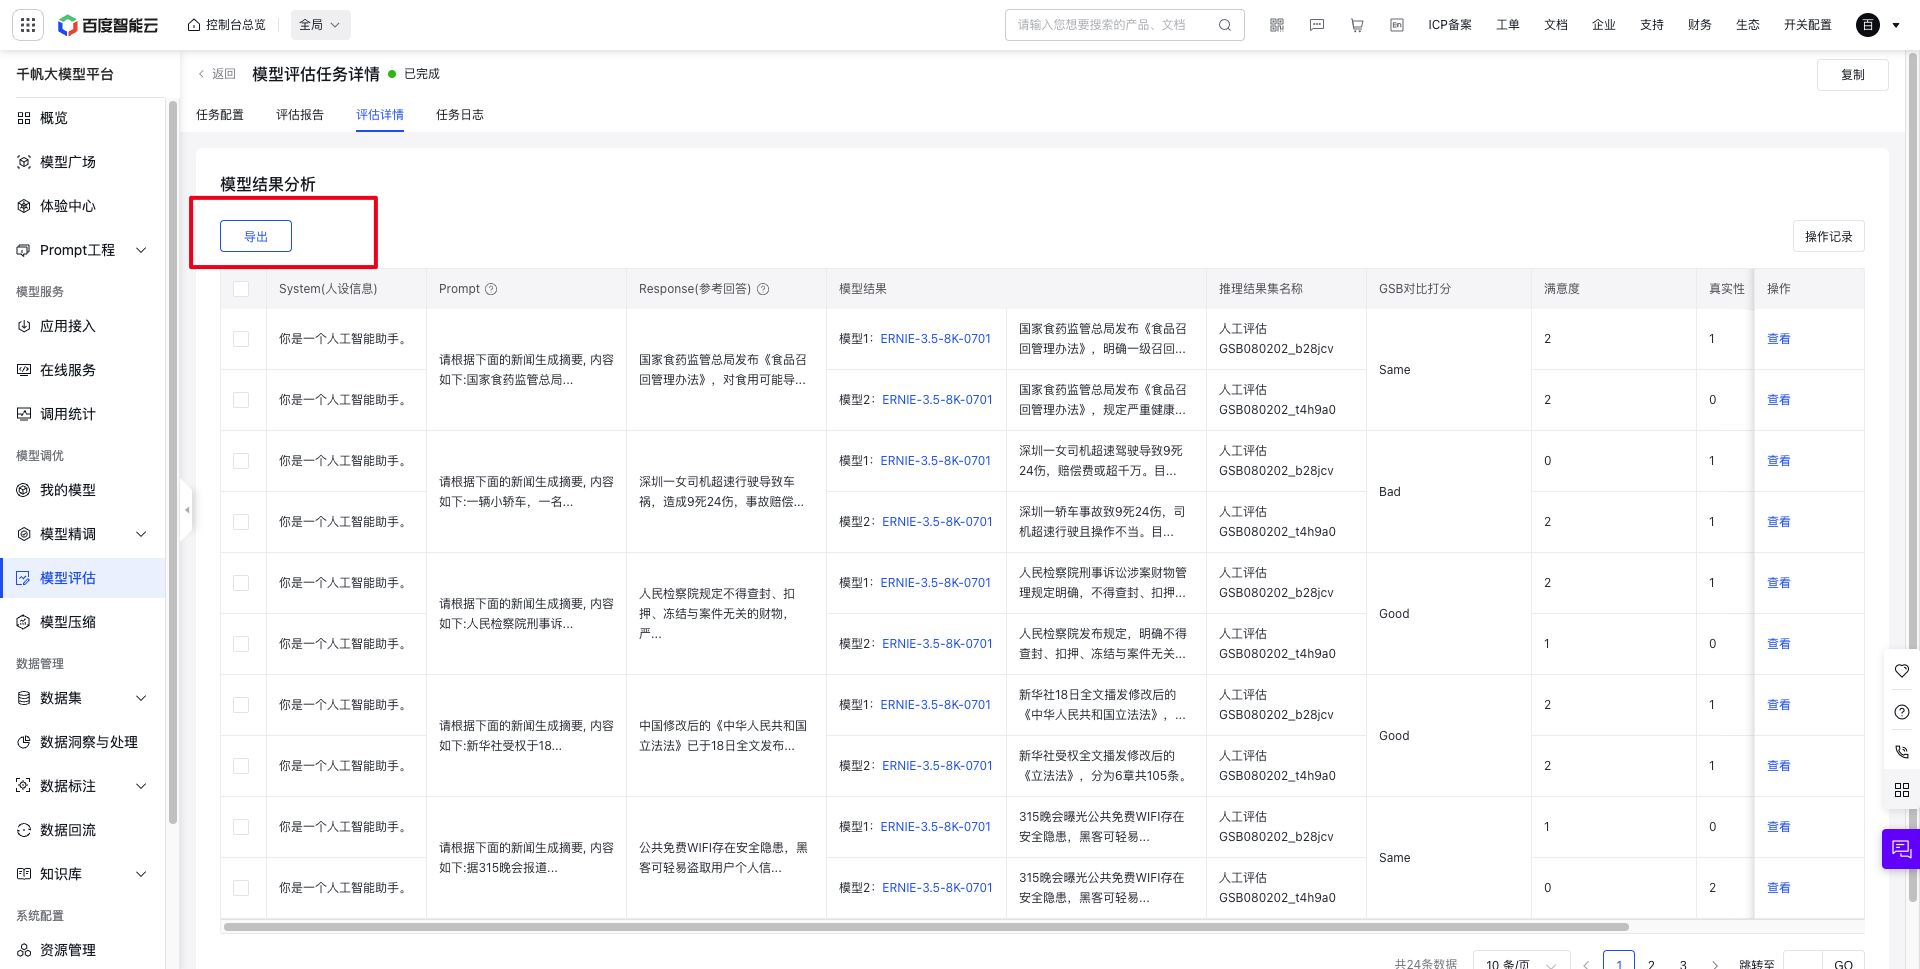This screenshot has height=969, width=1920.
Task: Open 操作记录 button
Action: click(1829, 236)
